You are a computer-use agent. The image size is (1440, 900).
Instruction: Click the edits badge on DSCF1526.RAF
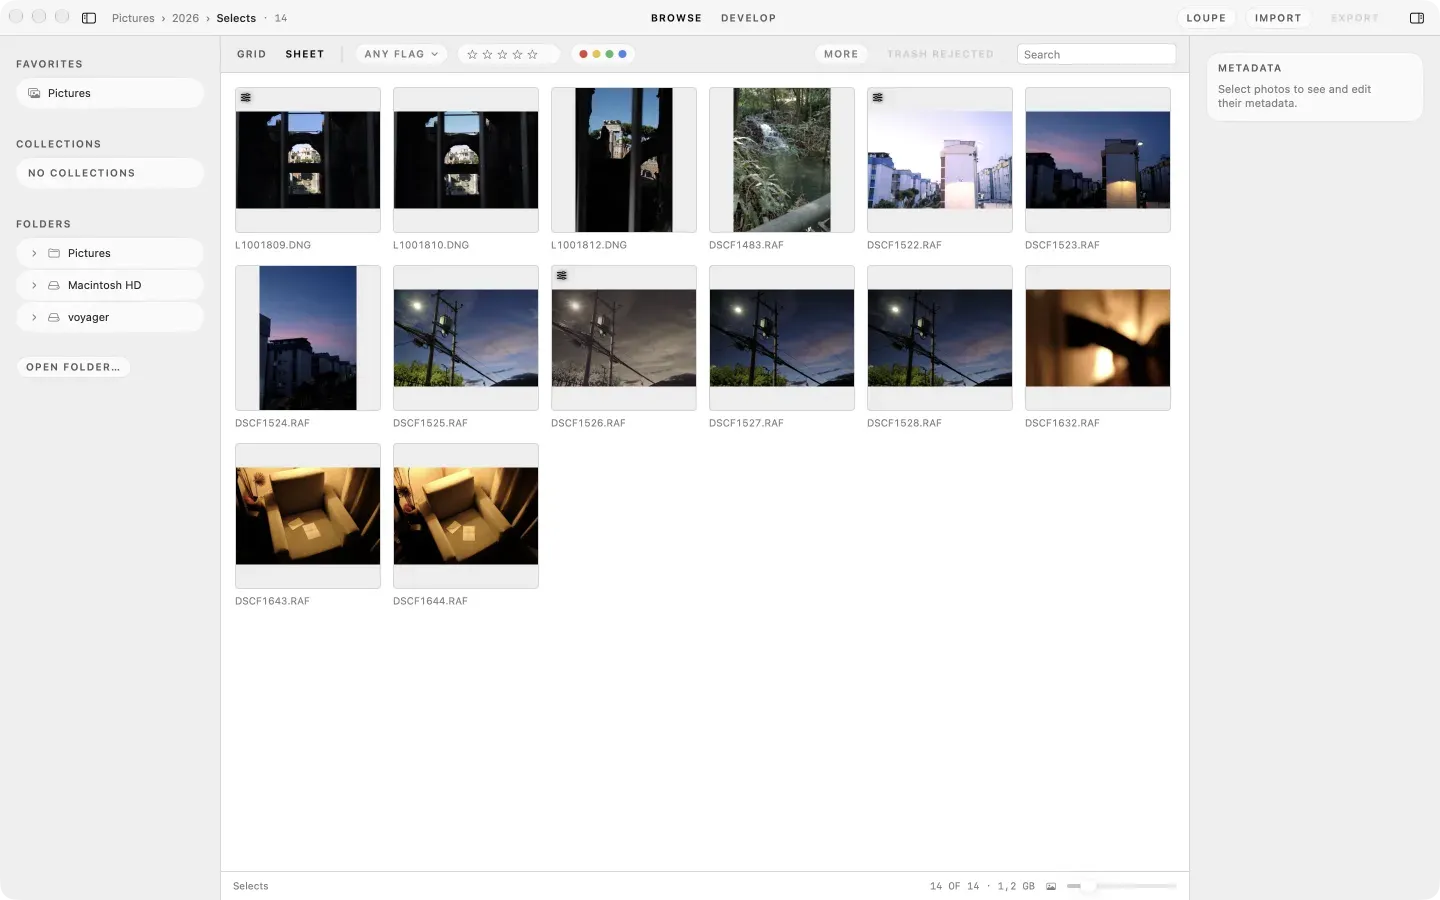coord(562,276)
